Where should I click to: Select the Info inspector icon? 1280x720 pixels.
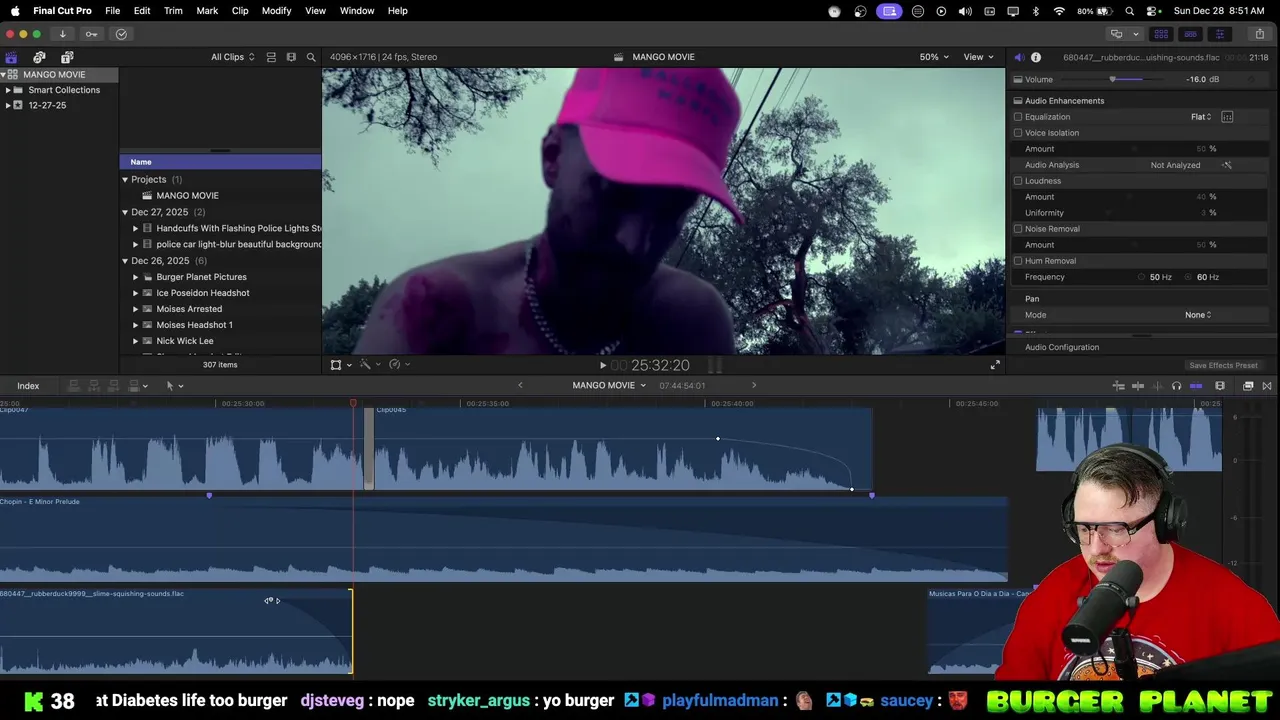[x=1036, y=57]
